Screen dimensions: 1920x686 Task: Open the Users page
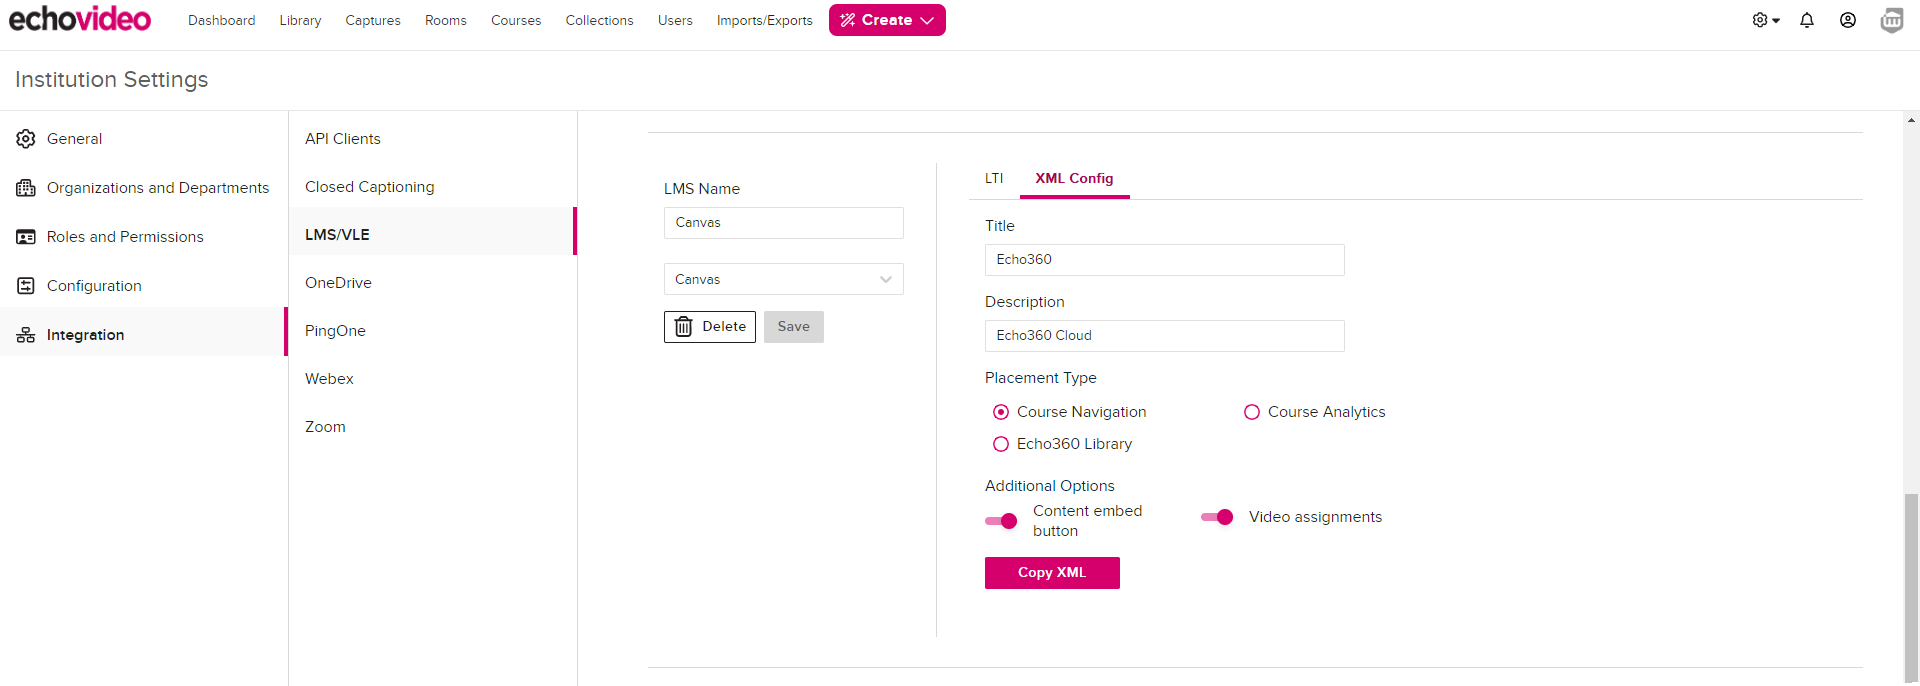(675, 20)
